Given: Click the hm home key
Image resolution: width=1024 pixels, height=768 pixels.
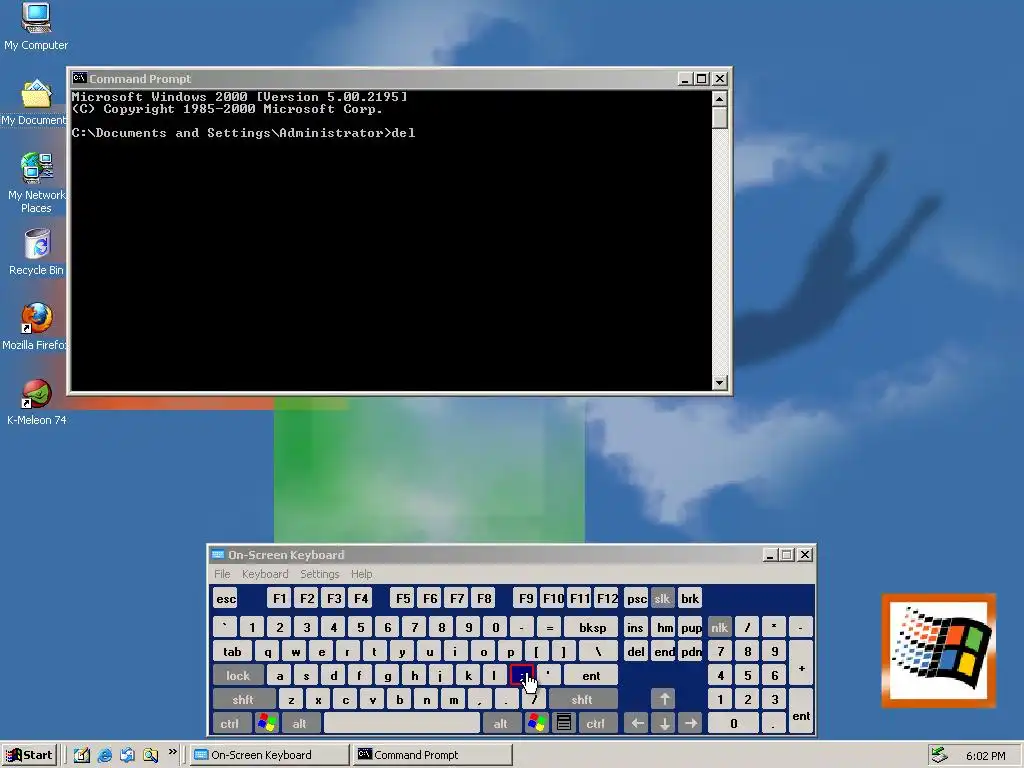Looking at the screenshot, I should (664, 628).
